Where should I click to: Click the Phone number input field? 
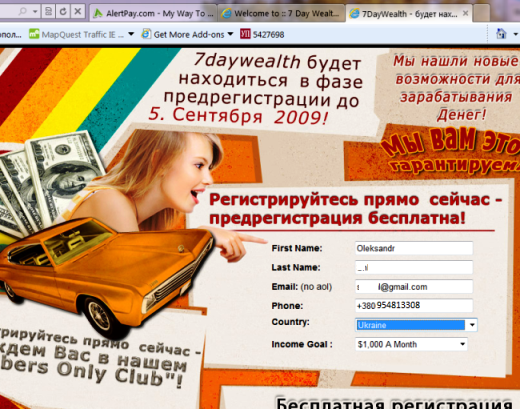tap(414, 305)
